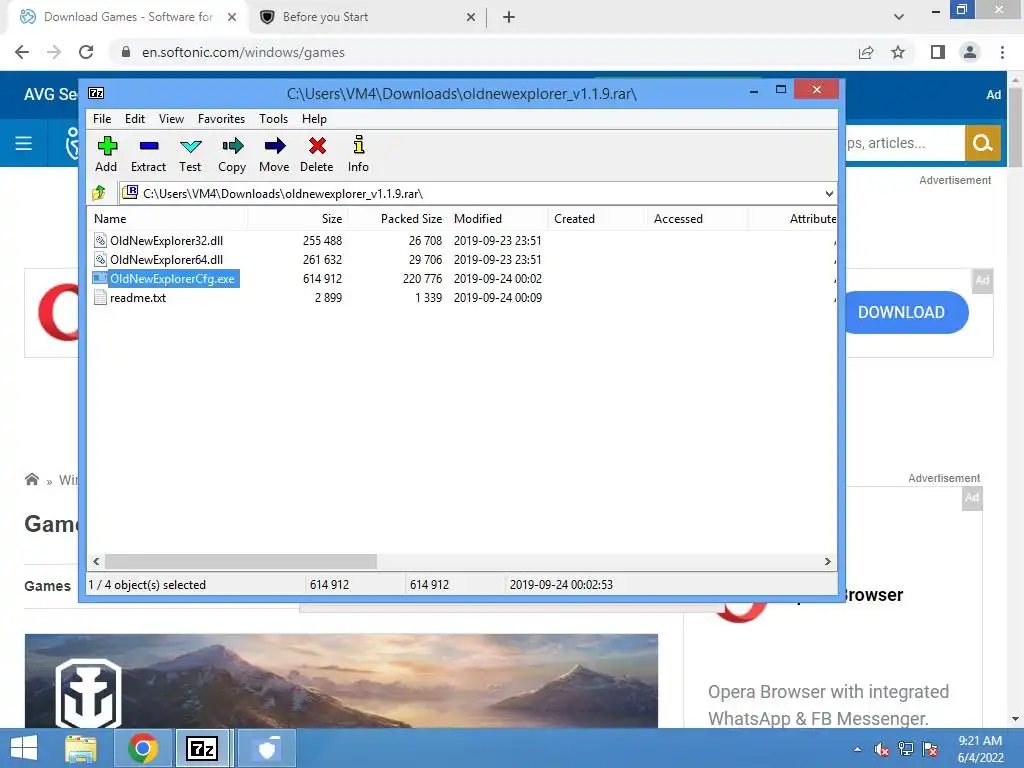The height and width of the screenshot is (768, 1024).
Task: Open File Explorer from the taskbar
Action: 81,748
